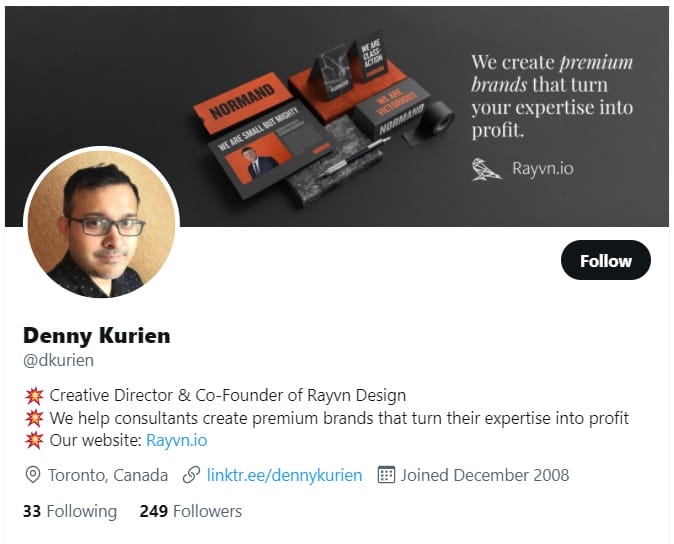The width and height of the screenshot is (674, 544).
Task: Click the Joined December 2008 text
Action: tap(485, 475)
